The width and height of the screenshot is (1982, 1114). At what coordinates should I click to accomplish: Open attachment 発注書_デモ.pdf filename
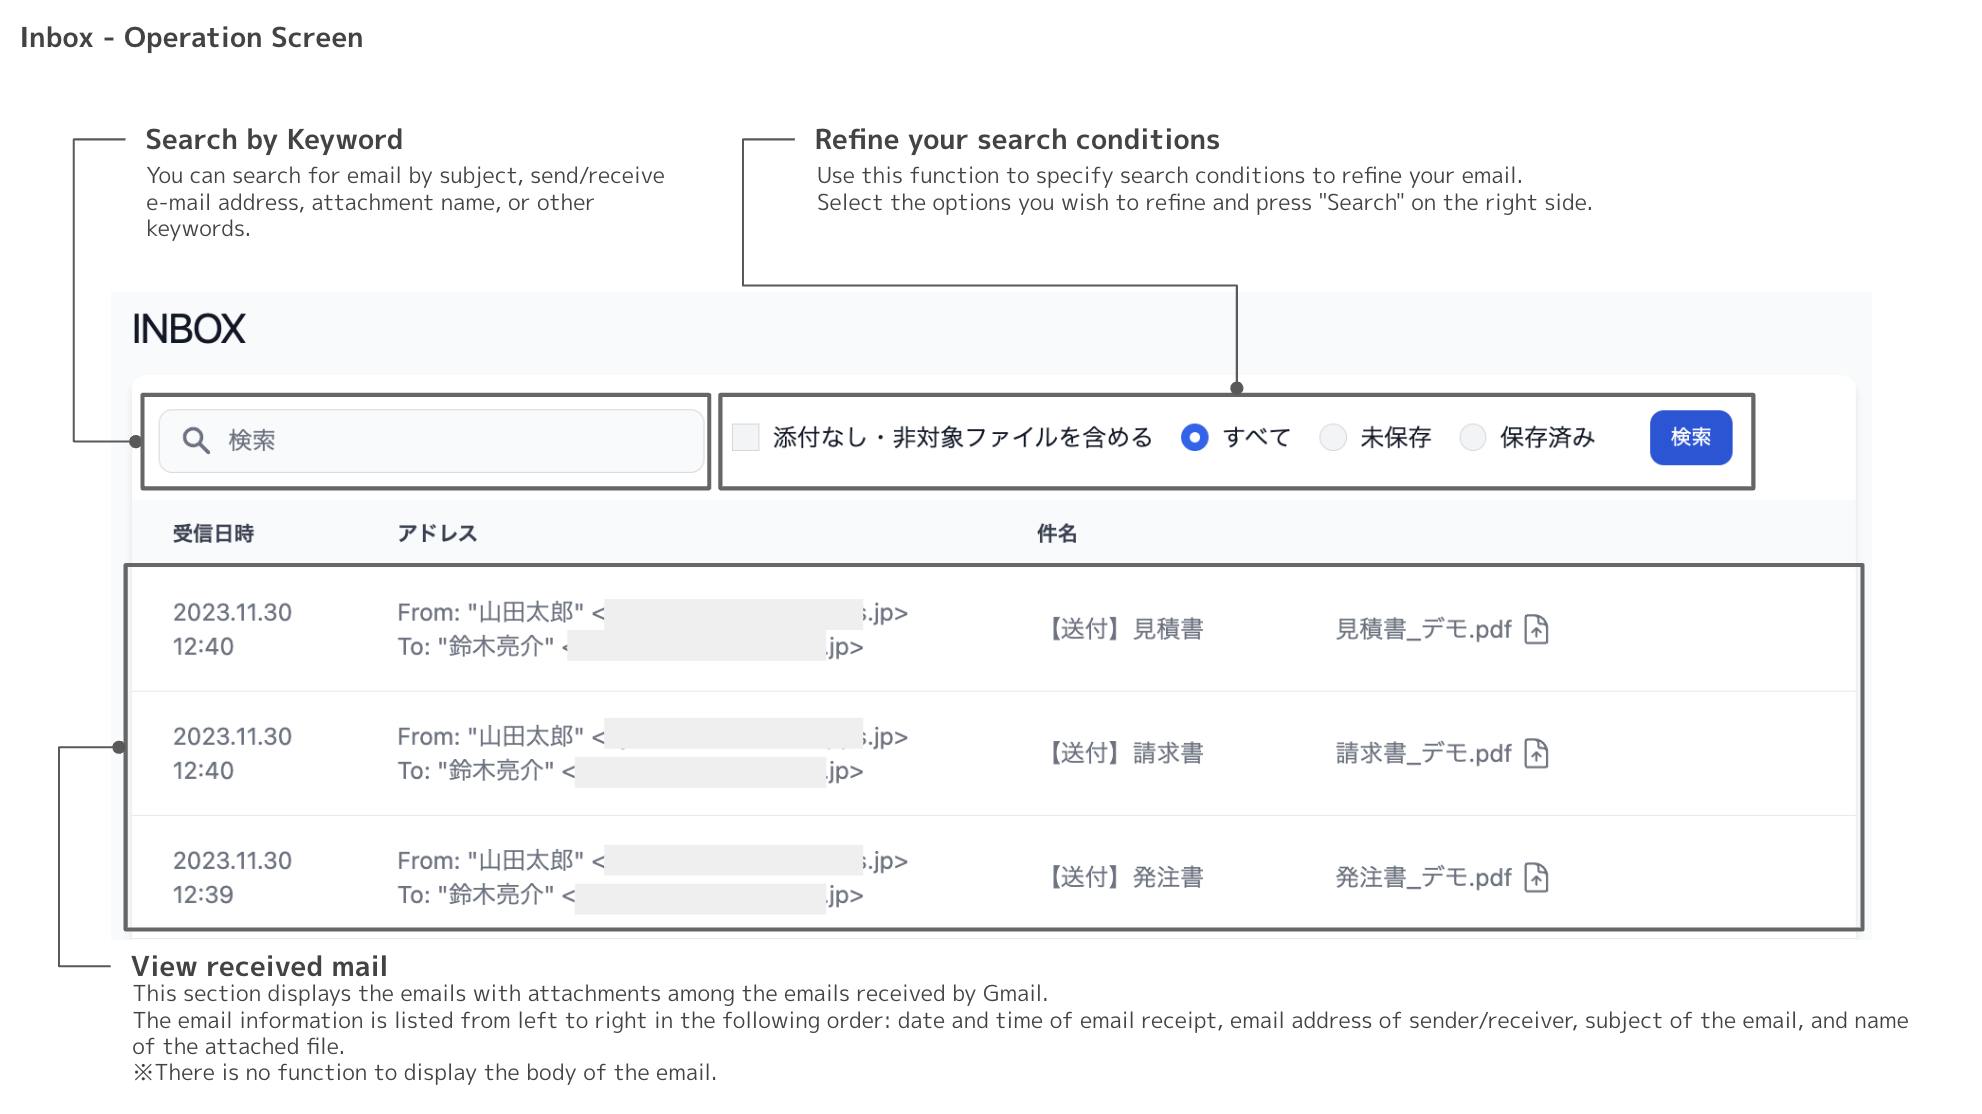[1423, 877]
